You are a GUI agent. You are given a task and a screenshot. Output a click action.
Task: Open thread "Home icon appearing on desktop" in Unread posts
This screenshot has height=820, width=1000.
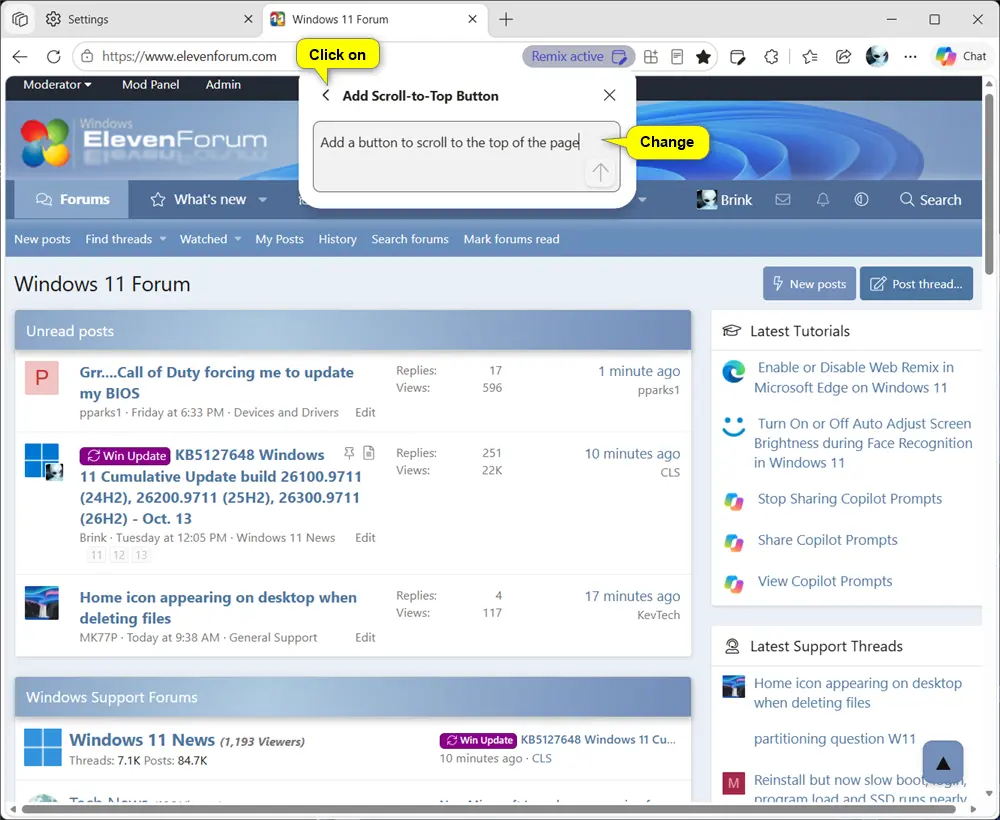218,608
